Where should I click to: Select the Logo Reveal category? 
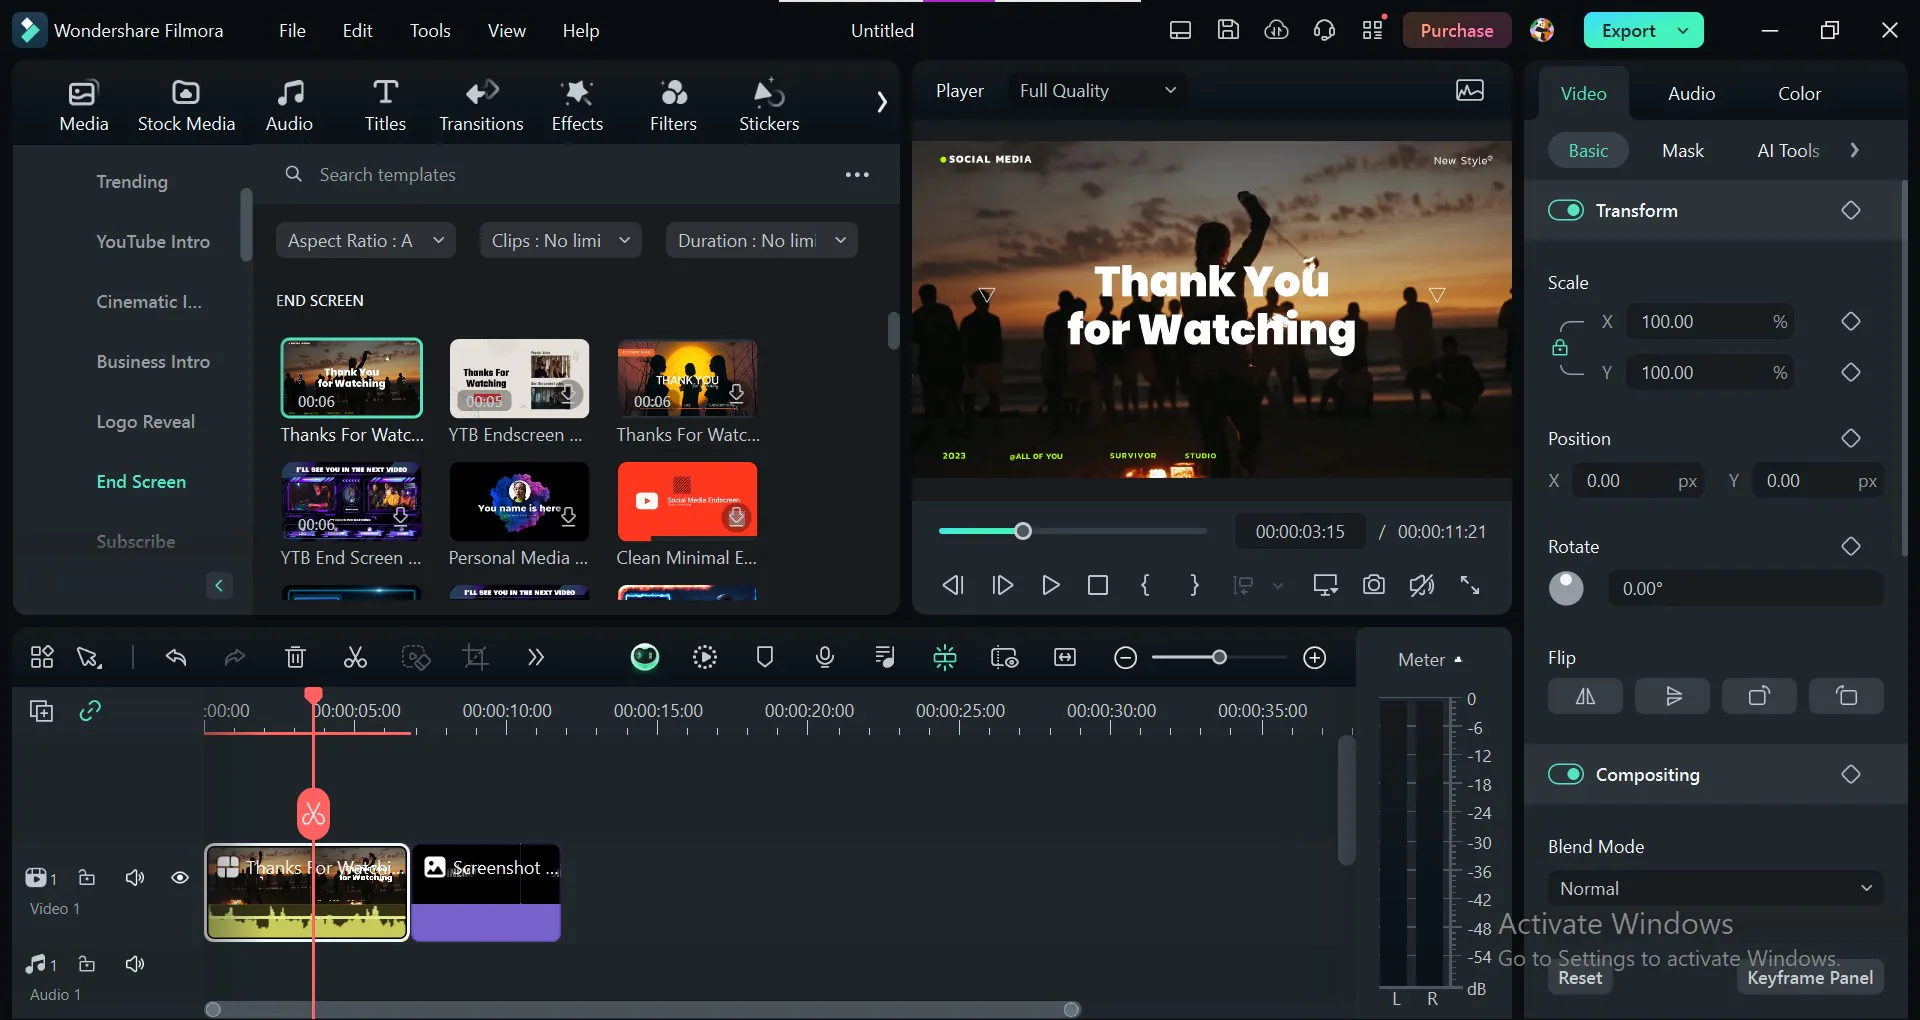(146, 421)
